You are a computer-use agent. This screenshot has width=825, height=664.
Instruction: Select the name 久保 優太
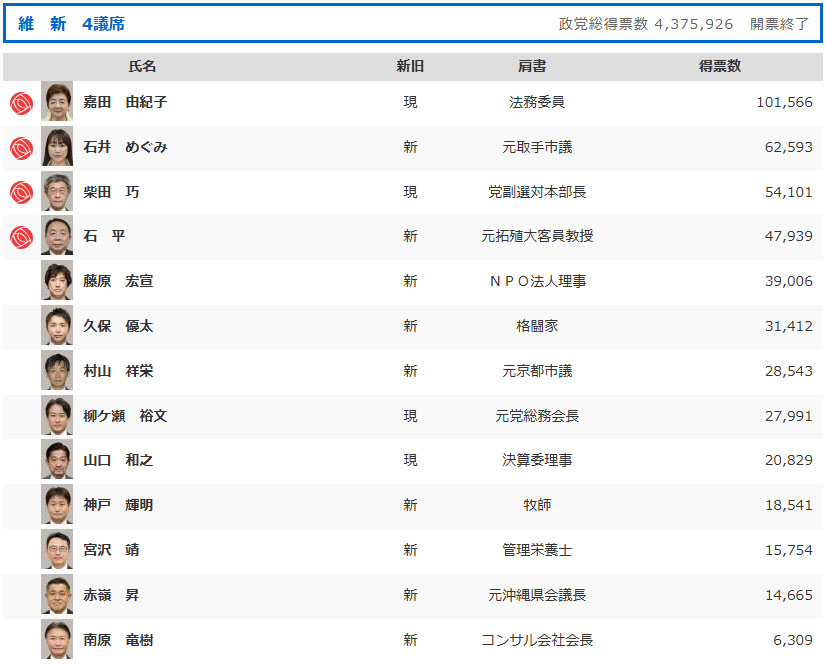118,326
